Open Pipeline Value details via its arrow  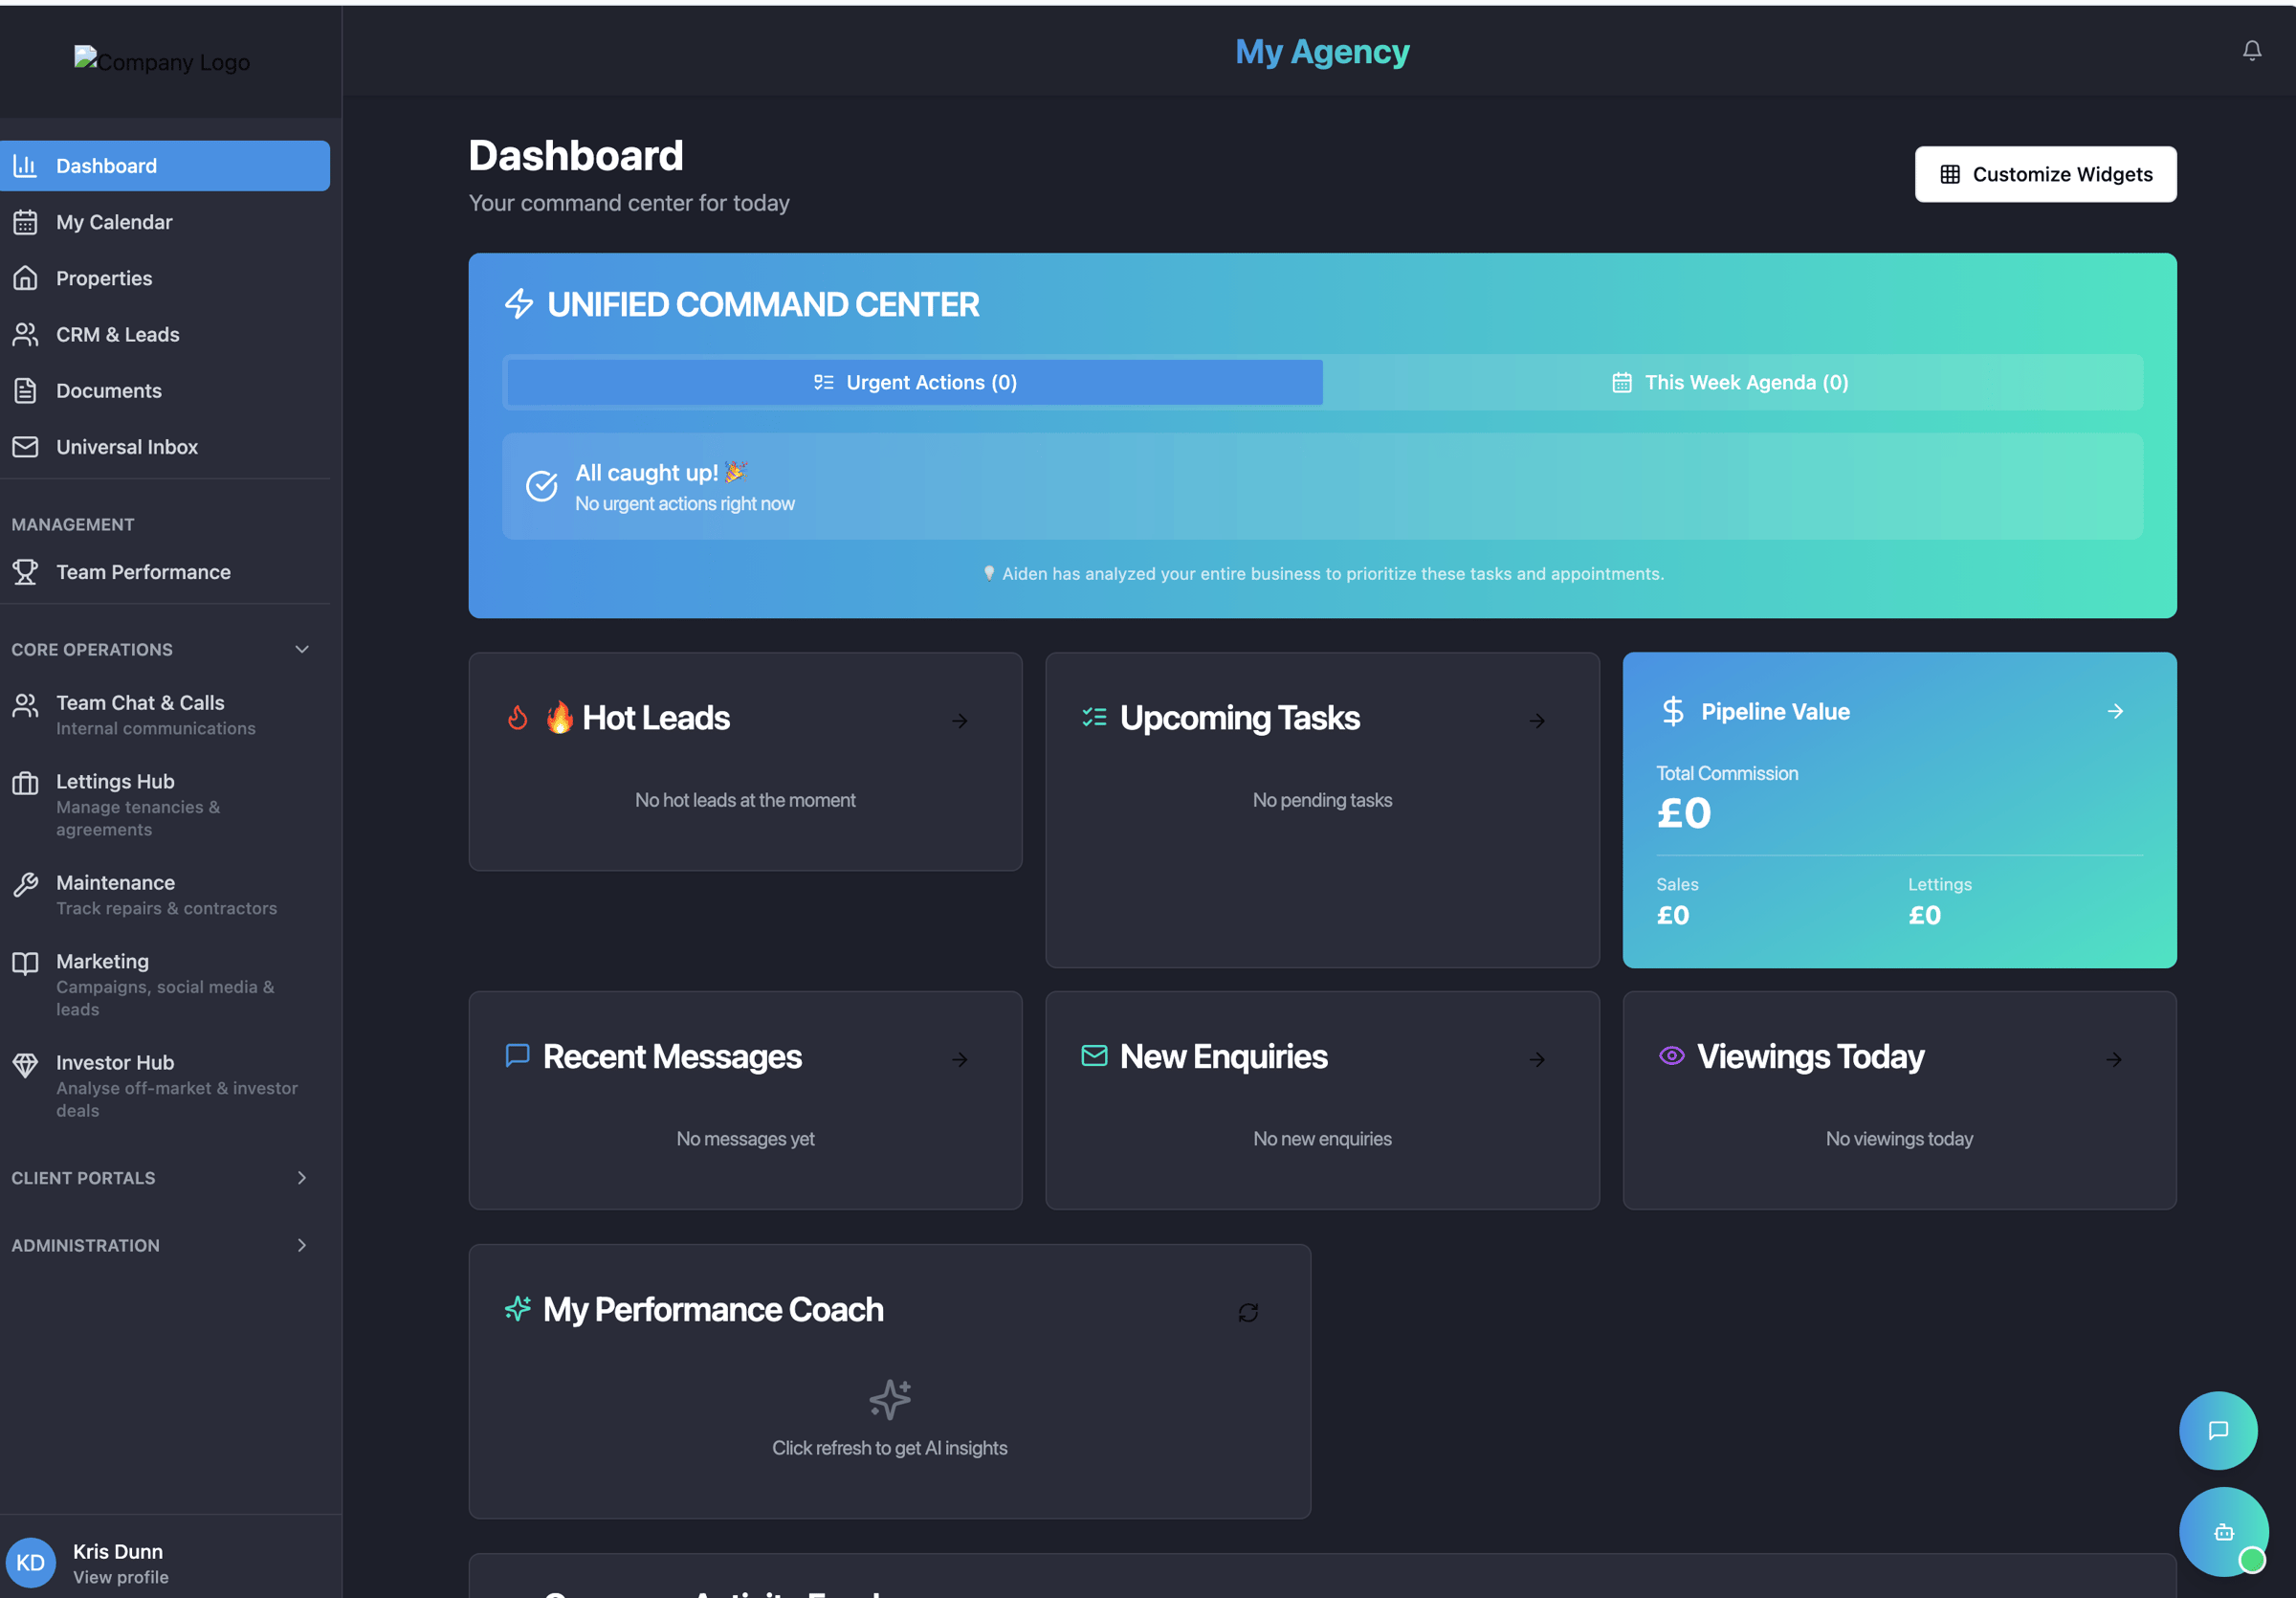2116,711
